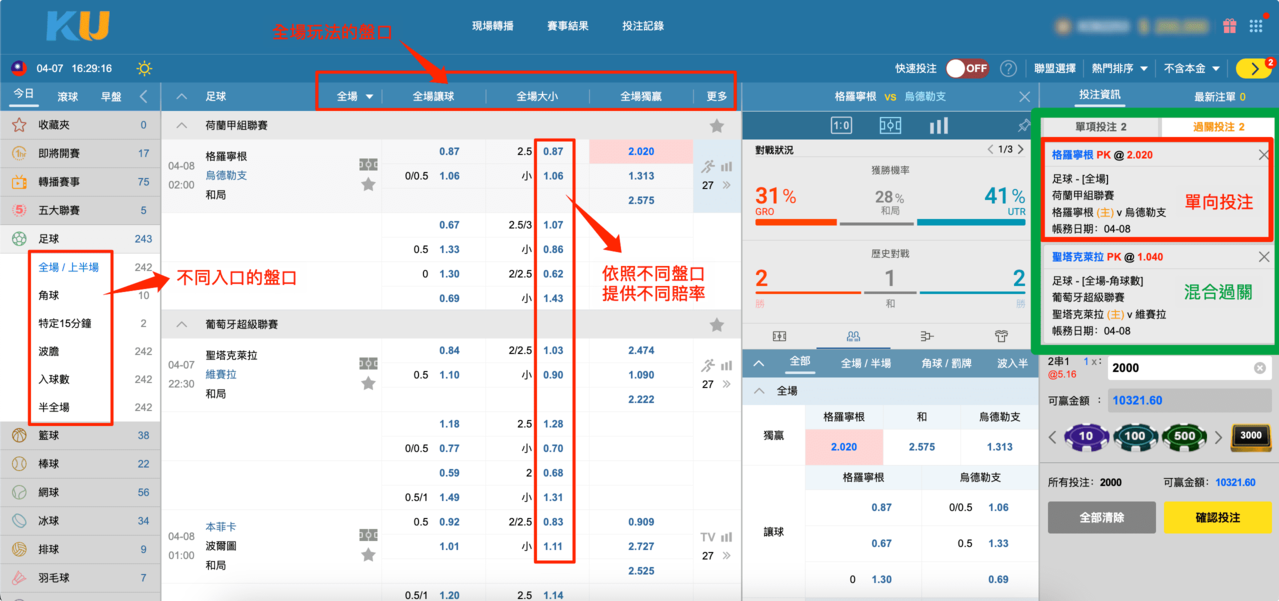Switch to the 單項投注 tab
Image resolution: width=1279 pixels, height=601 pixels.
[1100, 127]
